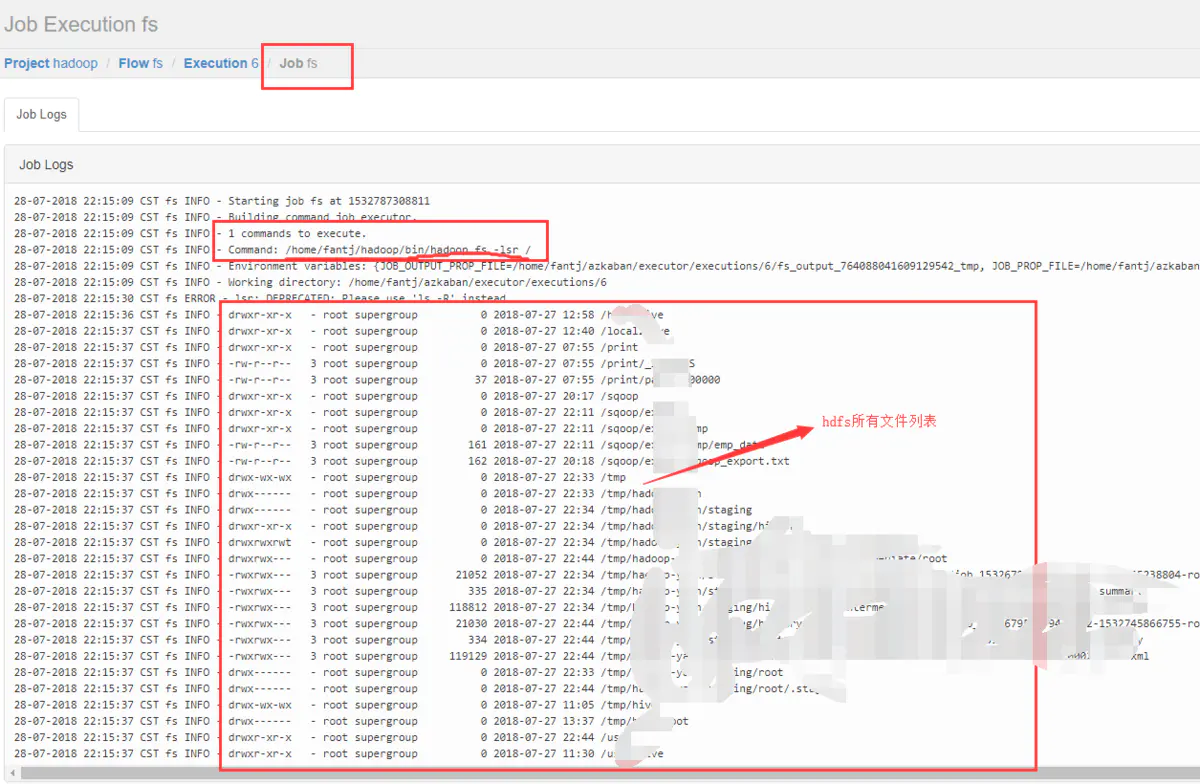Click the Job Logs panel heading

46,164
